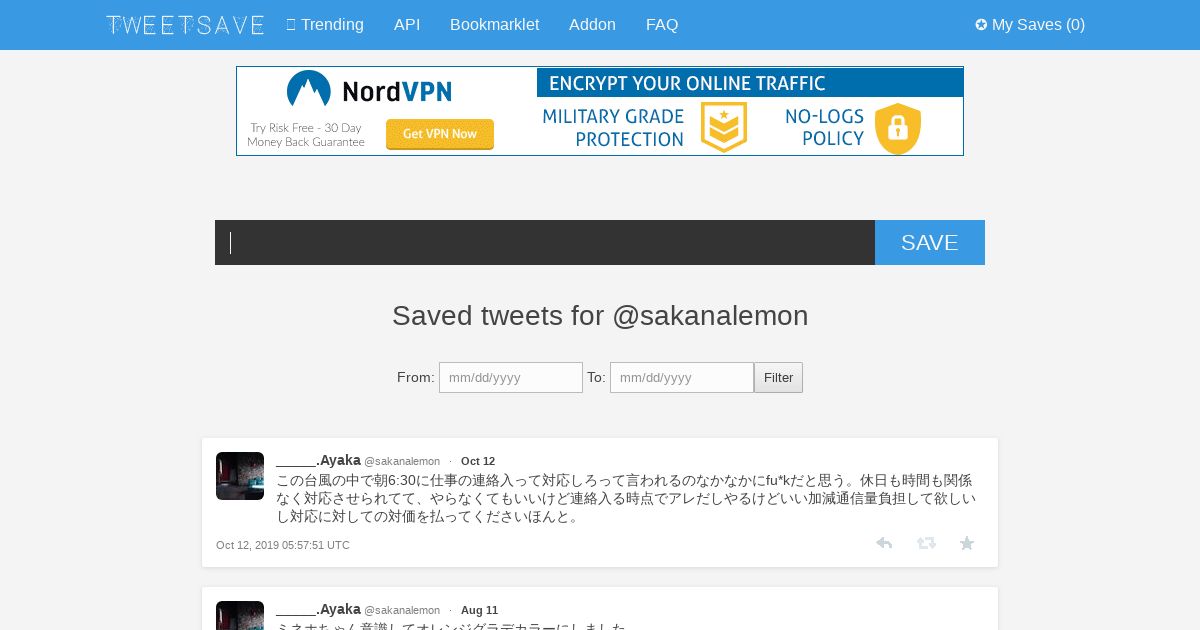Go to Bookmarklet page
This screenshot has height=630, width=1200.
[x=494, y=25]
